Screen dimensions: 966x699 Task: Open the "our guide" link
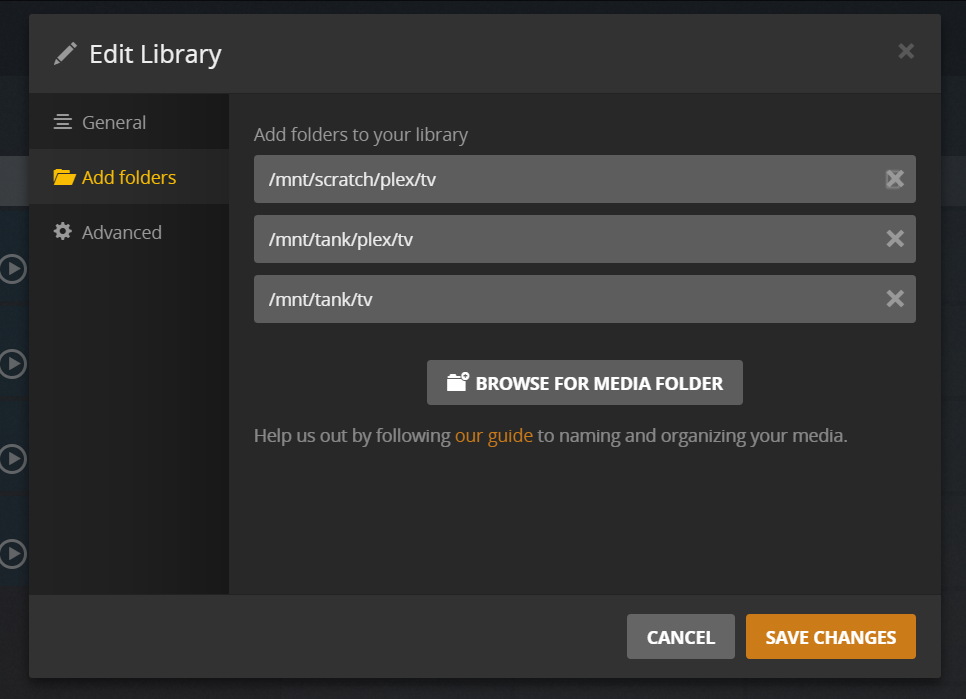pyautogui.click(x=494, y=436)
